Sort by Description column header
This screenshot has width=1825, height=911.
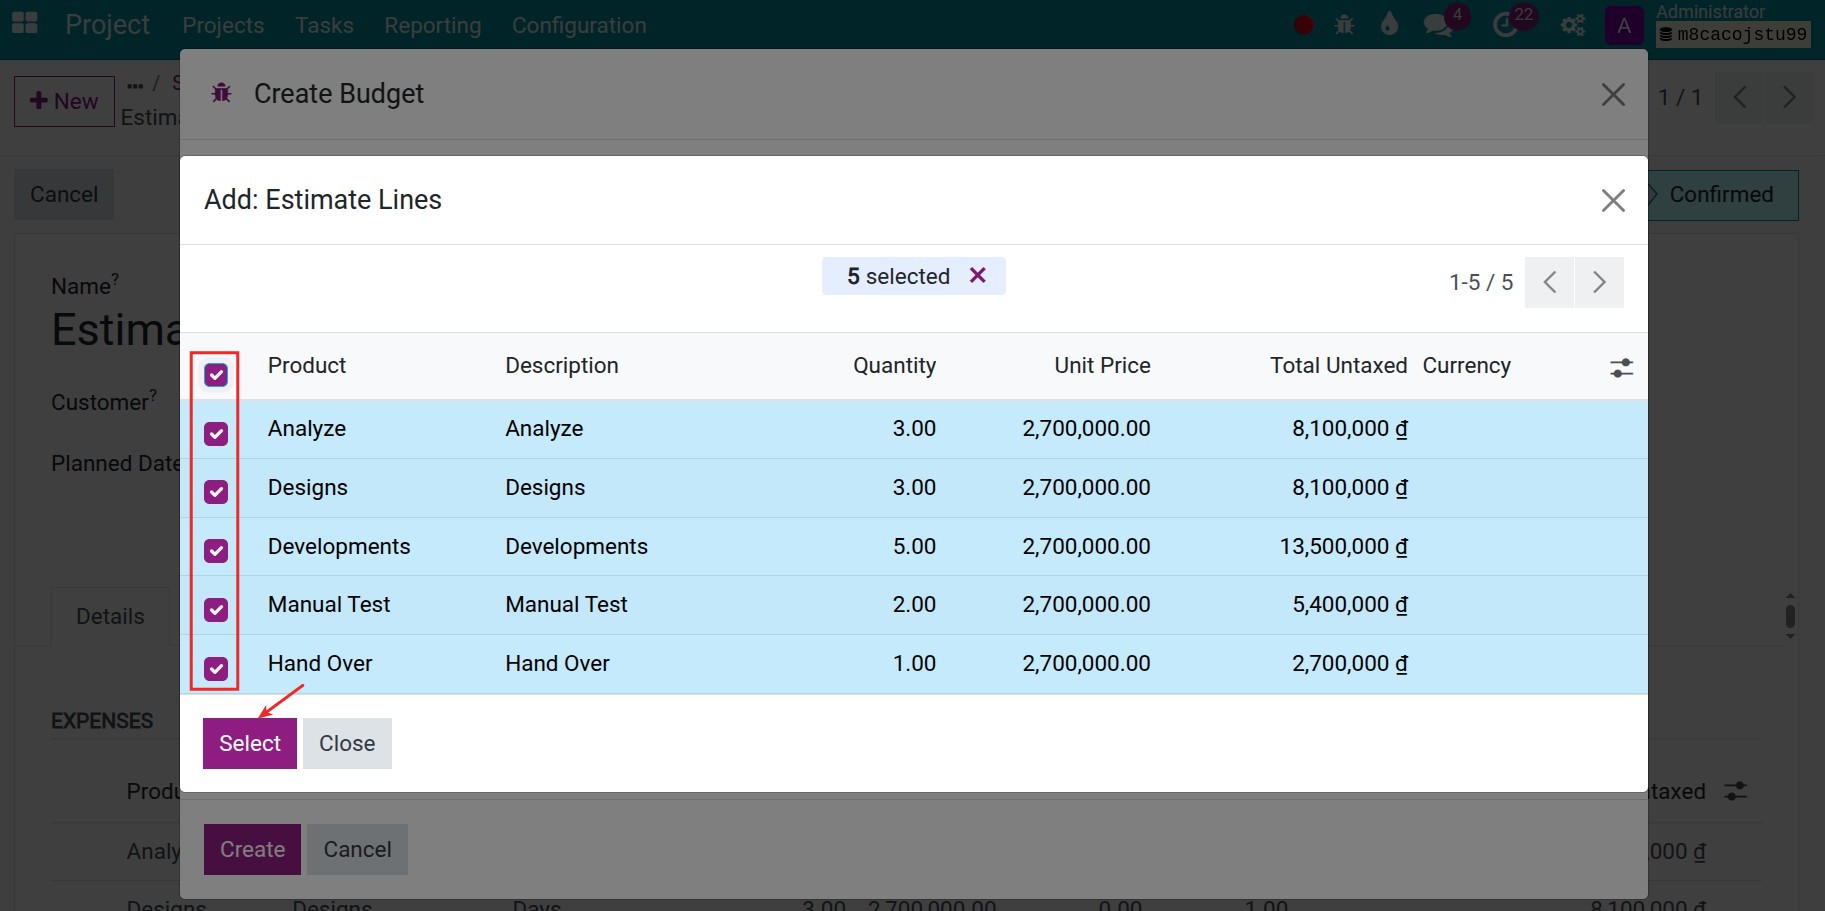(561, 365)
